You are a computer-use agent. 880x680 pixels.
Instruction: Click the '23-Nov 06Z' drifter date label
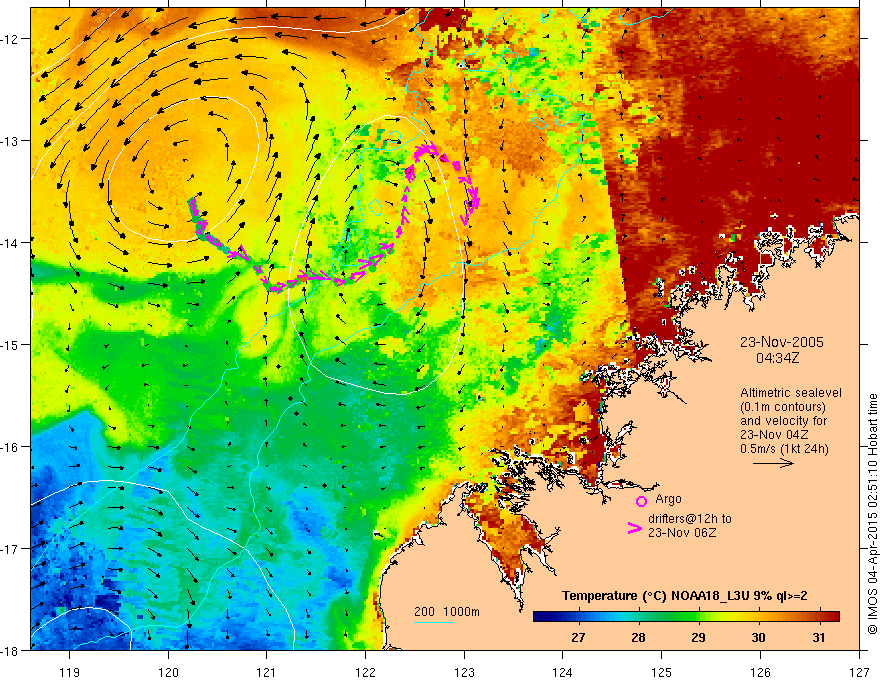tap(682, 533)
